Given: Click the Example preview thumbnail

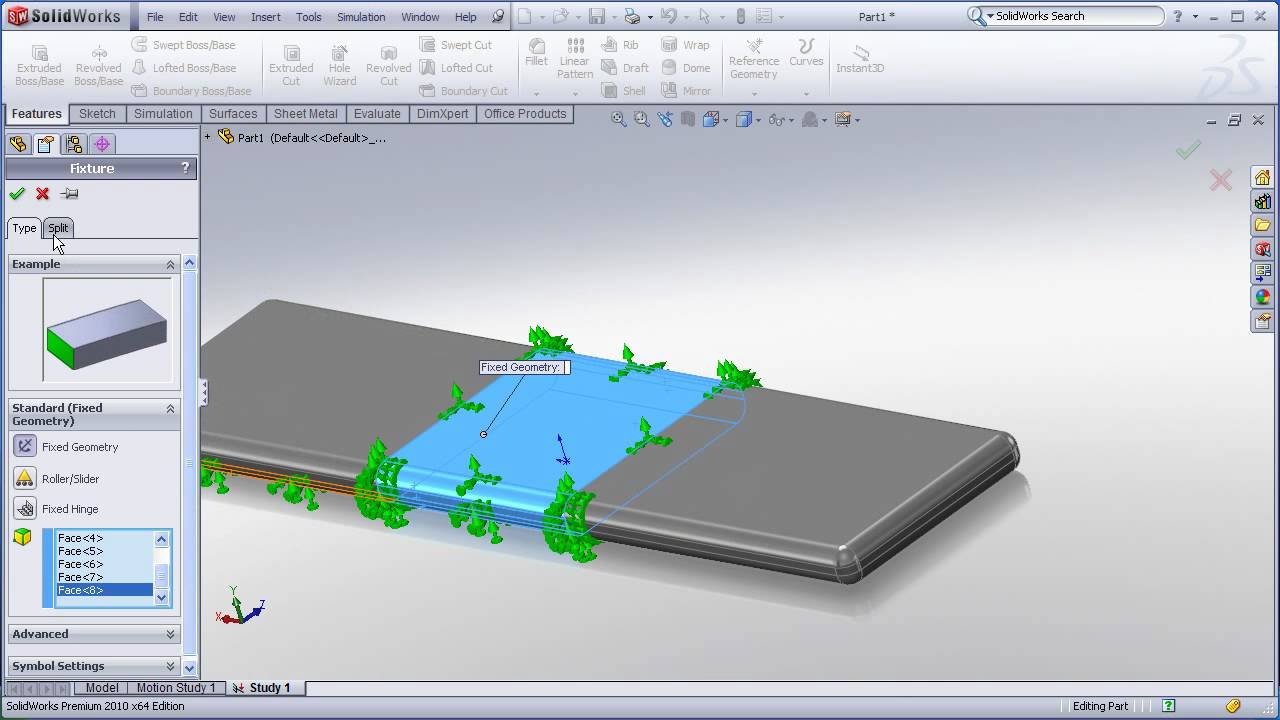Looking at the screenshot, I should (x=107, y=330).
